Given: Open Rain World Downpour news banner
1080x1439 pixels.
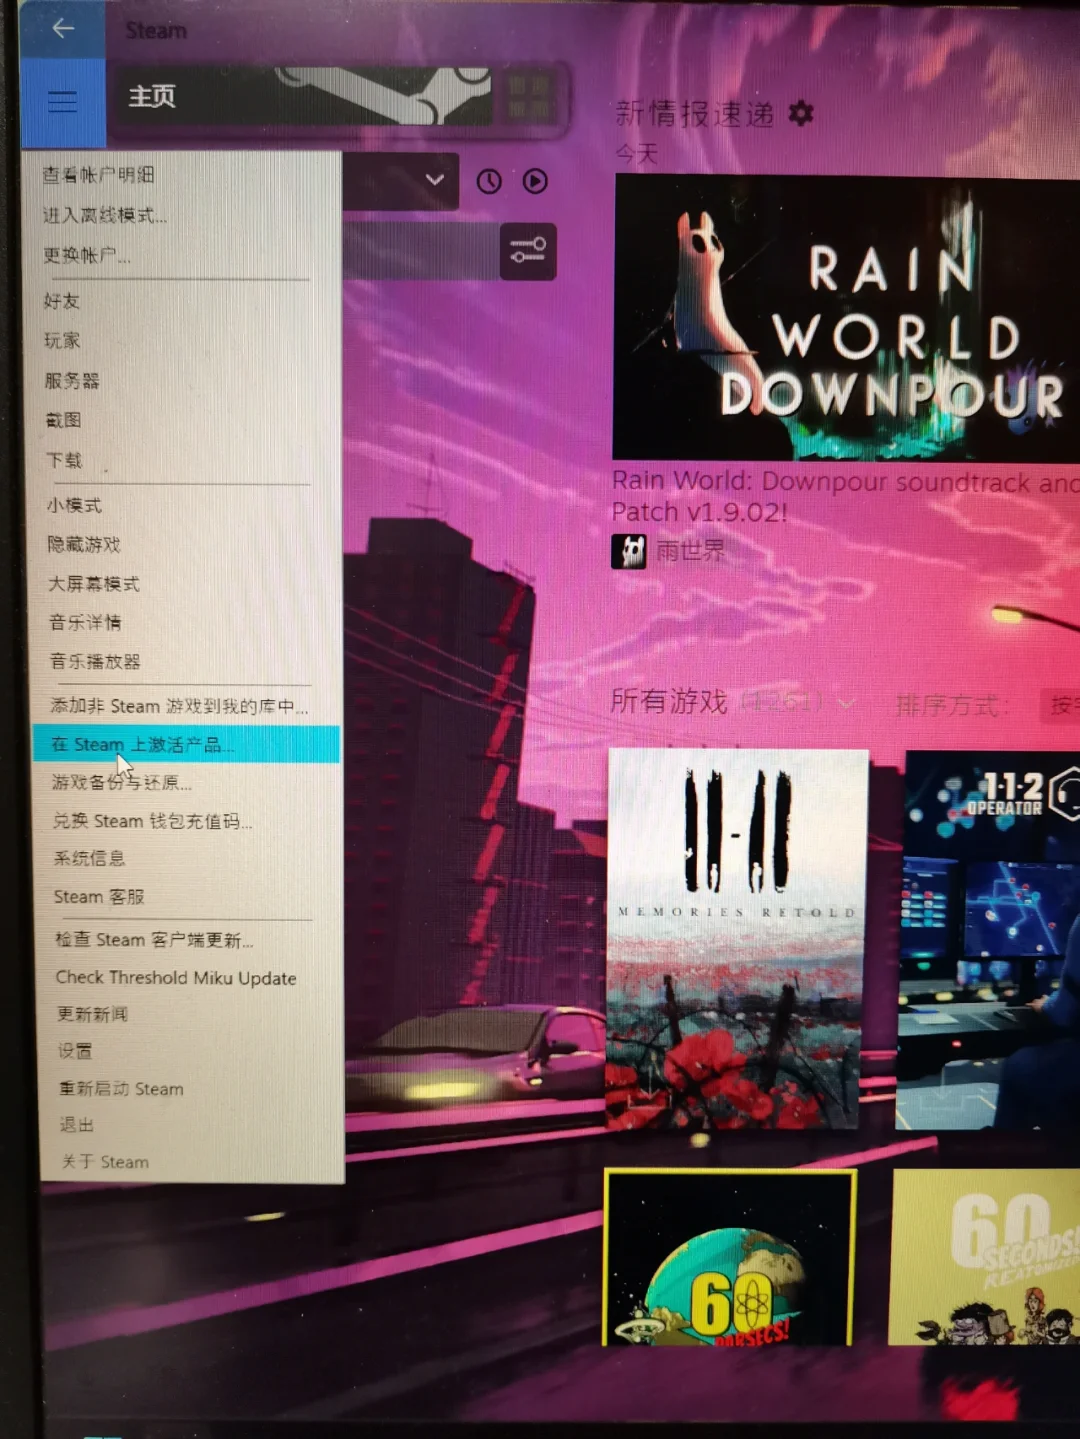Looking at the screenshot, I should pyautogui.click(x=846, y=317).
